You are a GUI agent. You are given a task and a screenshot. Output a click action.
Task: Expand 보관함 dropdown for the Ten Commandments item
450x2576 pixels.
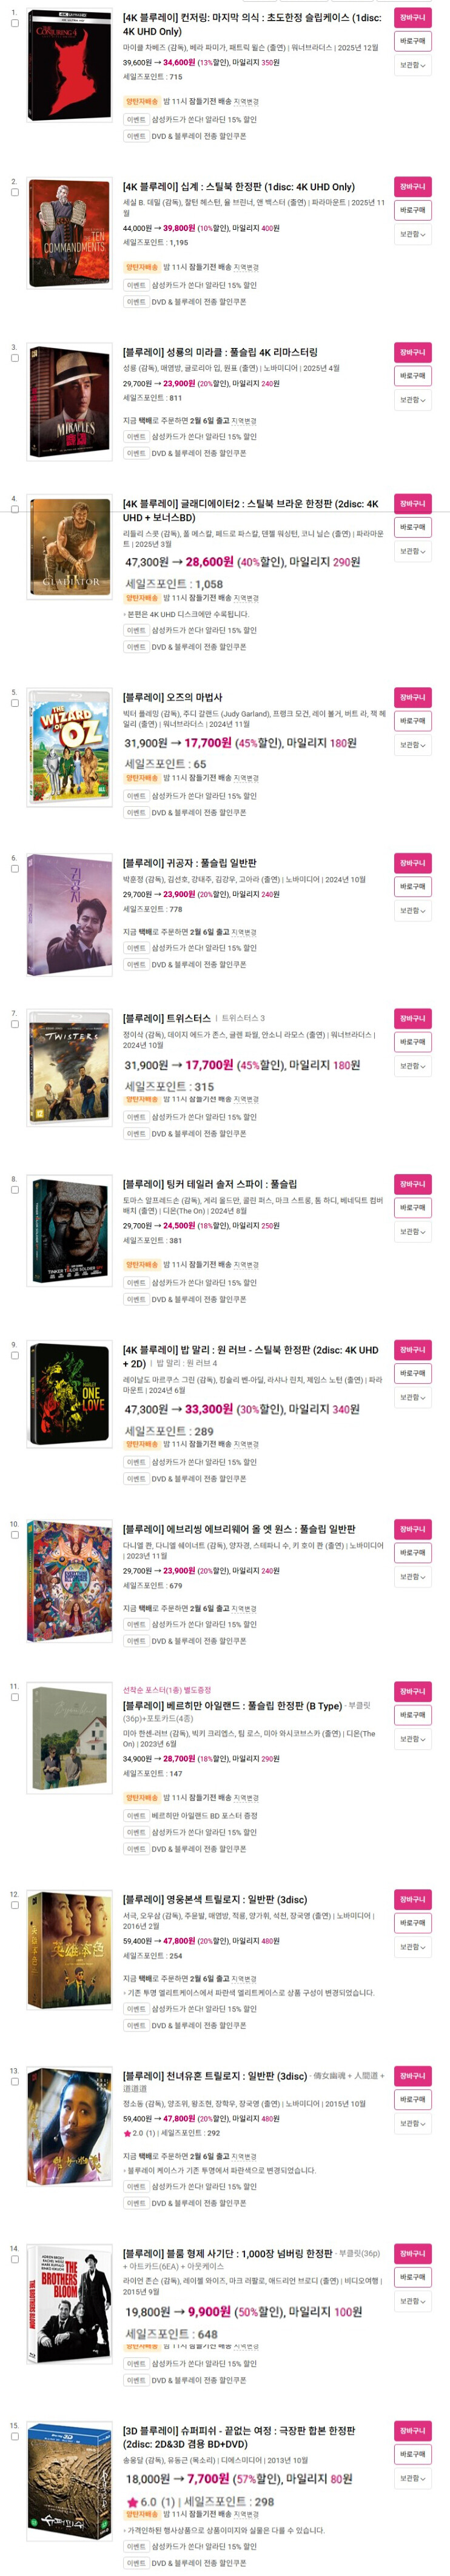412,234
